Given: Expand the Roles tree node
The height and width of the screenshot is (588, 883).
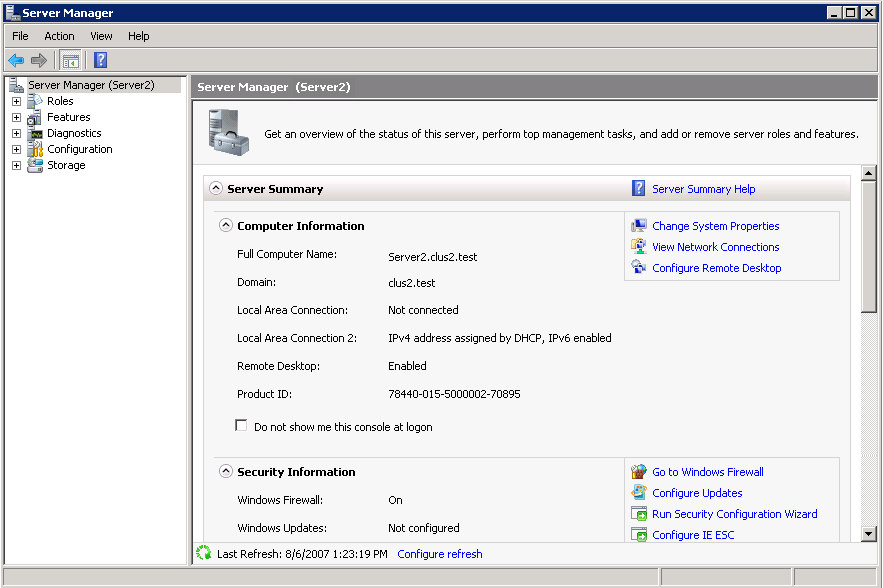Looking at the screenshot, I should point(16,101).
